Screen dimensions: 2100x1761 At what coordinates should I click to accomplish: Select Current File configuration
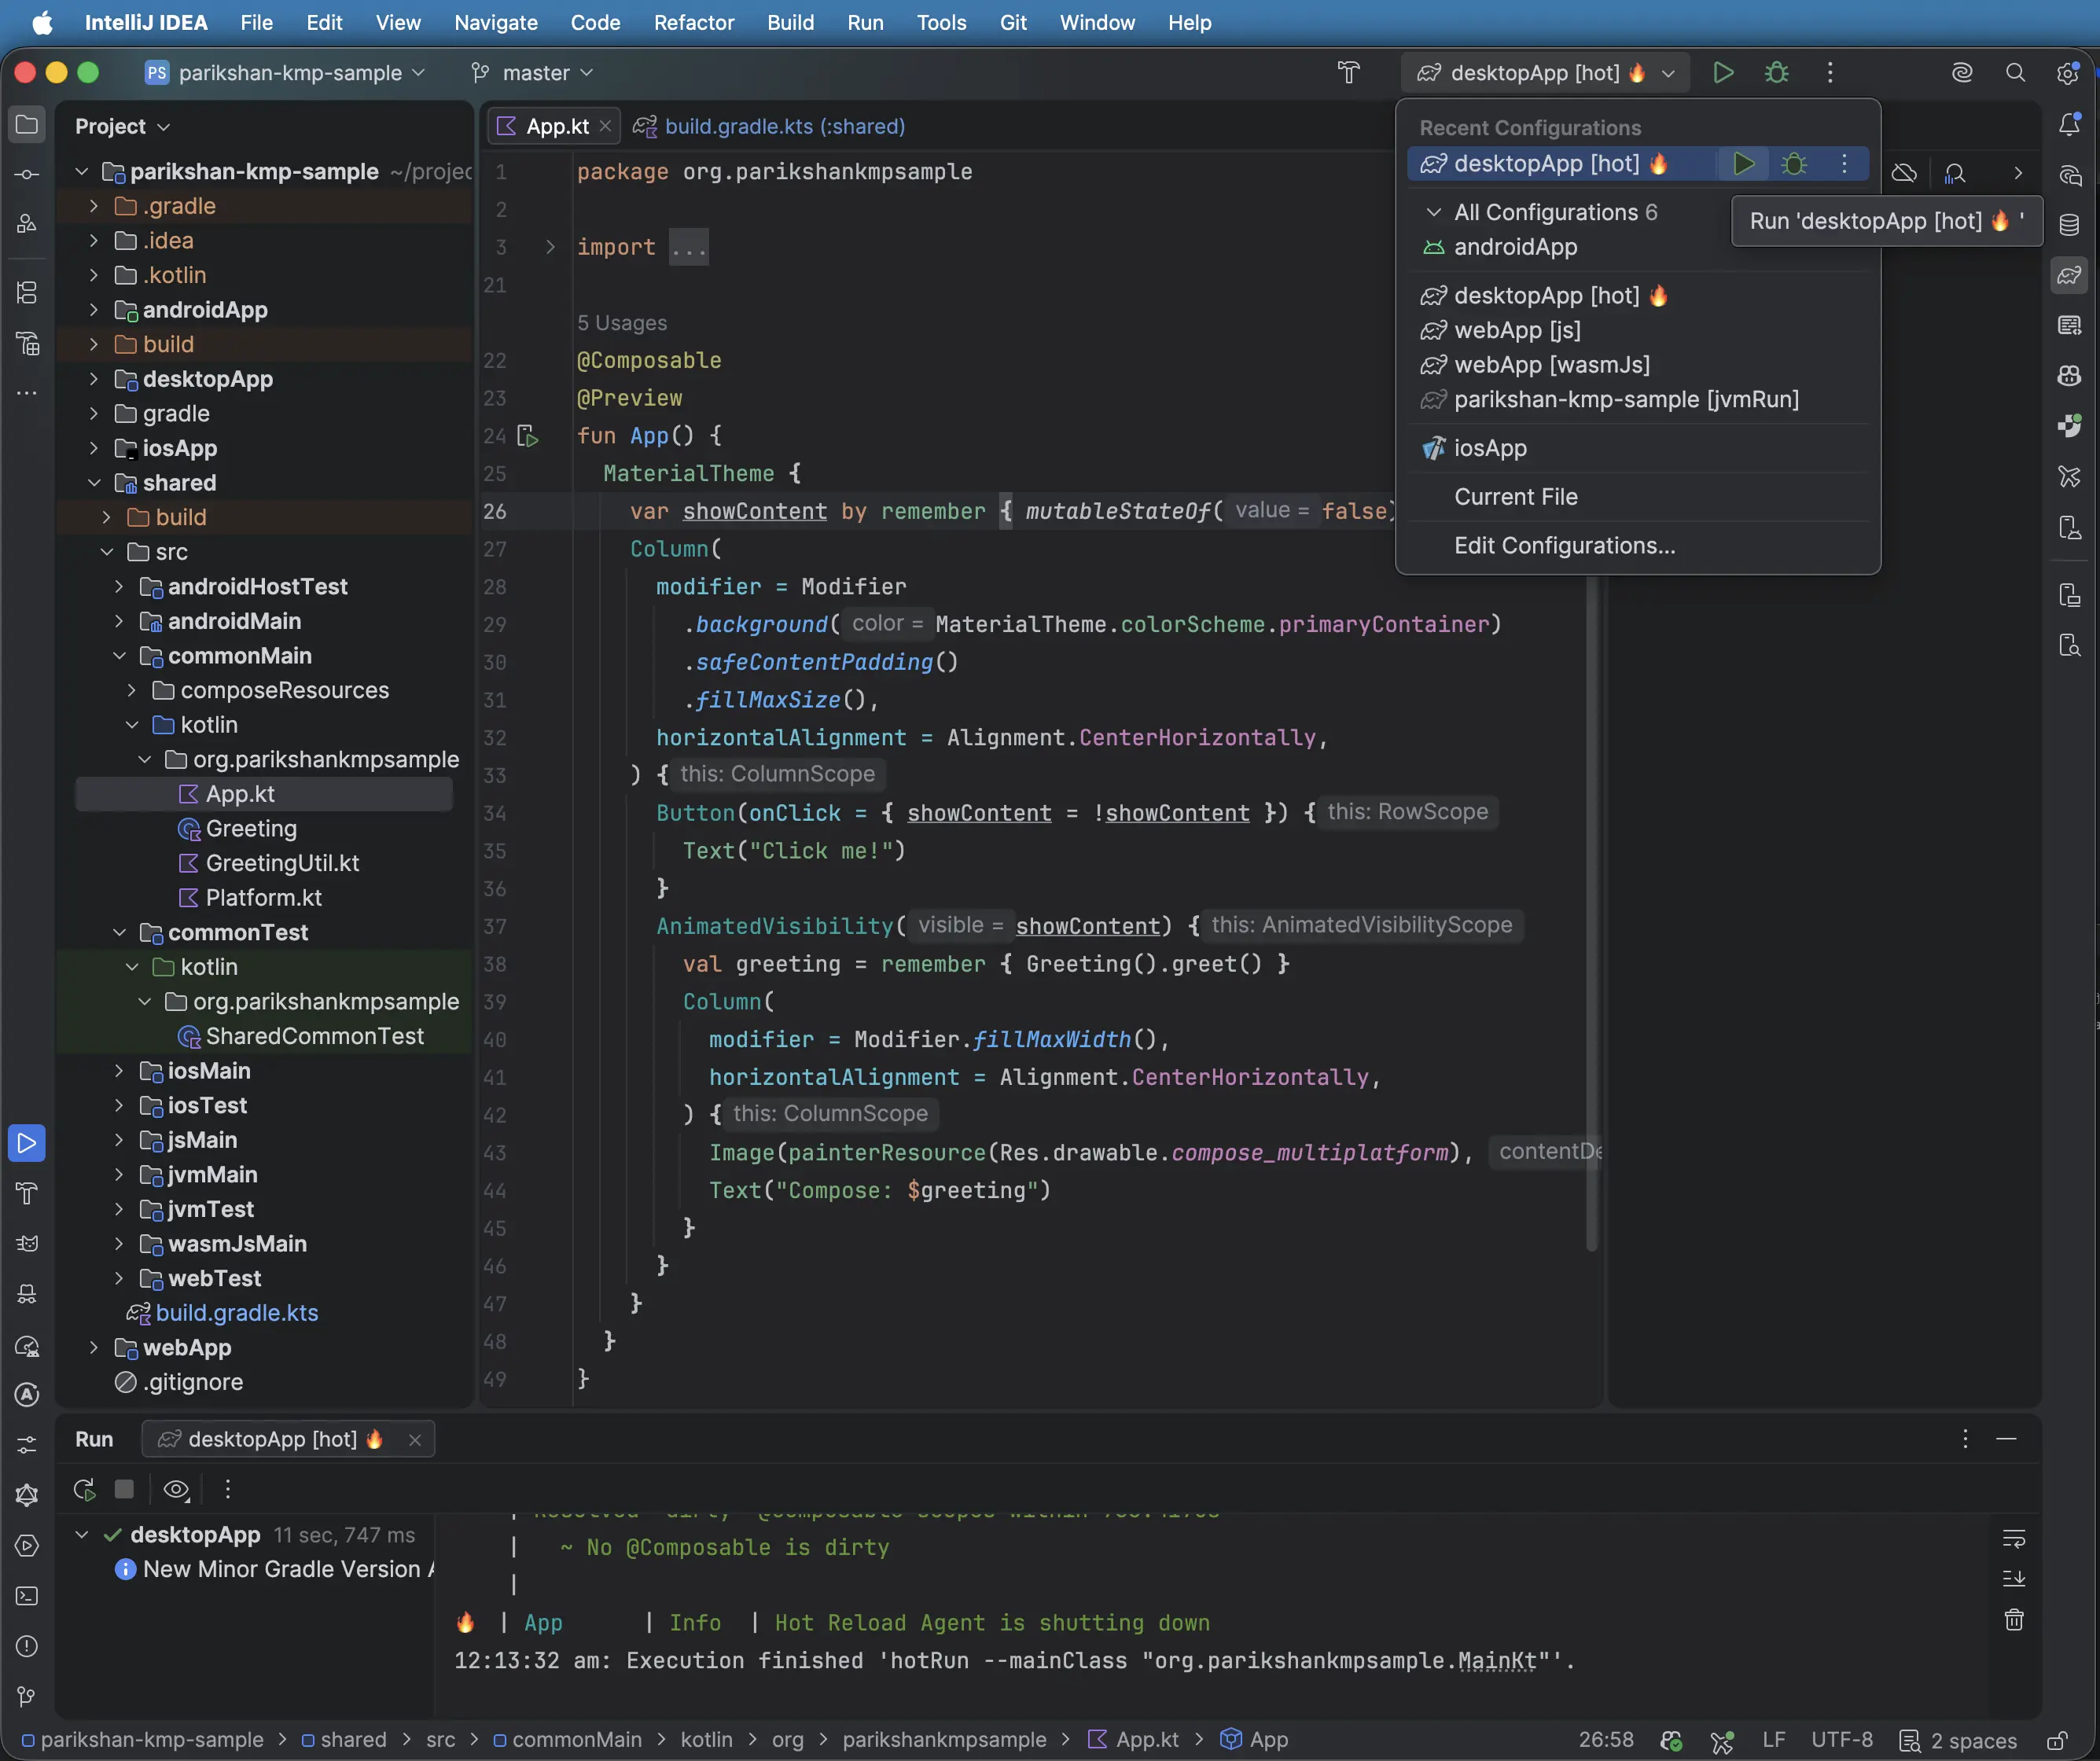tap(1516, 497)
